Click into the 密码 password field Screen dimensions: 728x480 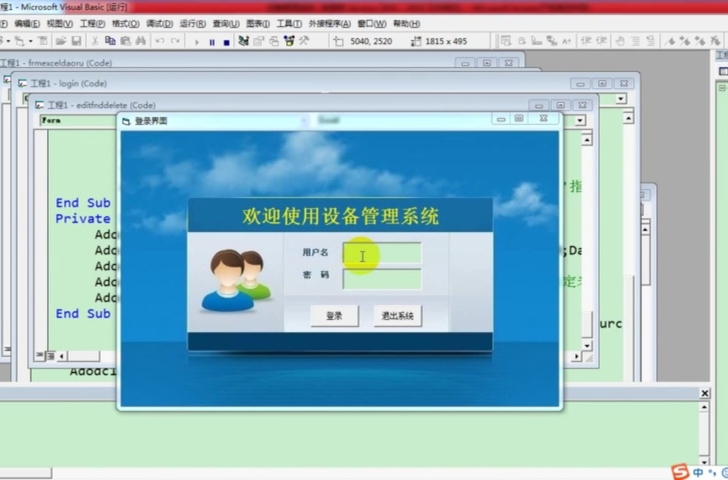[382, 279]
